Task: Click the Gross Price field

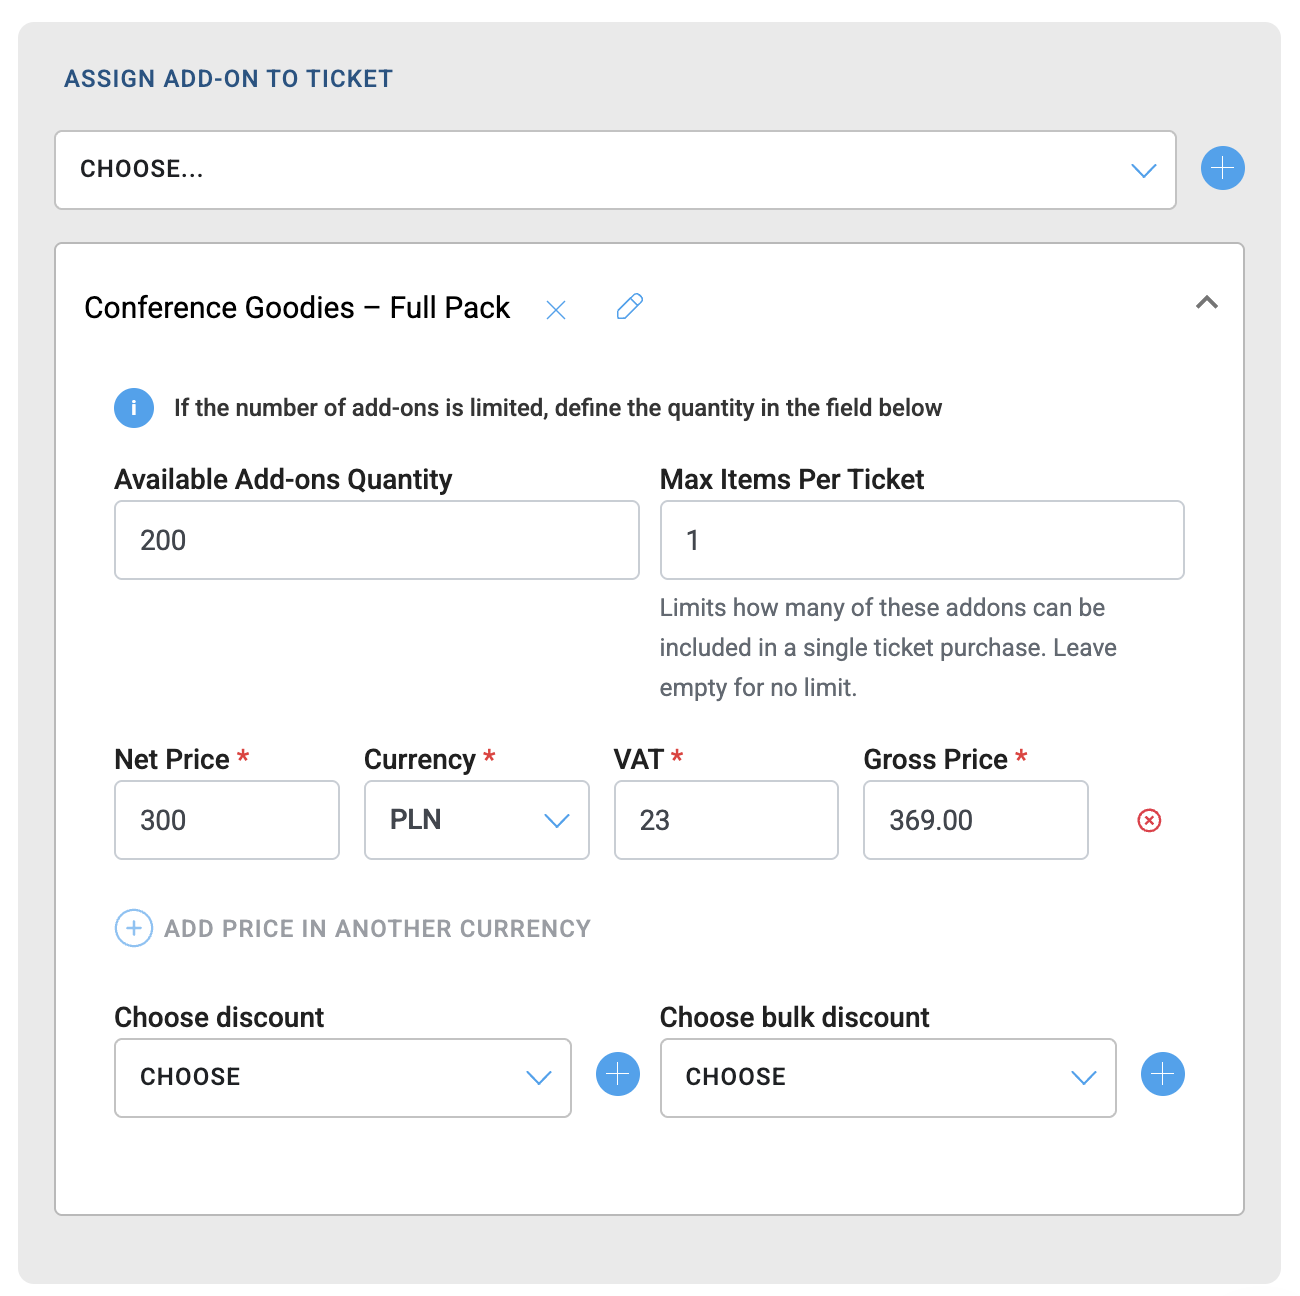Action: pos(975,820)
